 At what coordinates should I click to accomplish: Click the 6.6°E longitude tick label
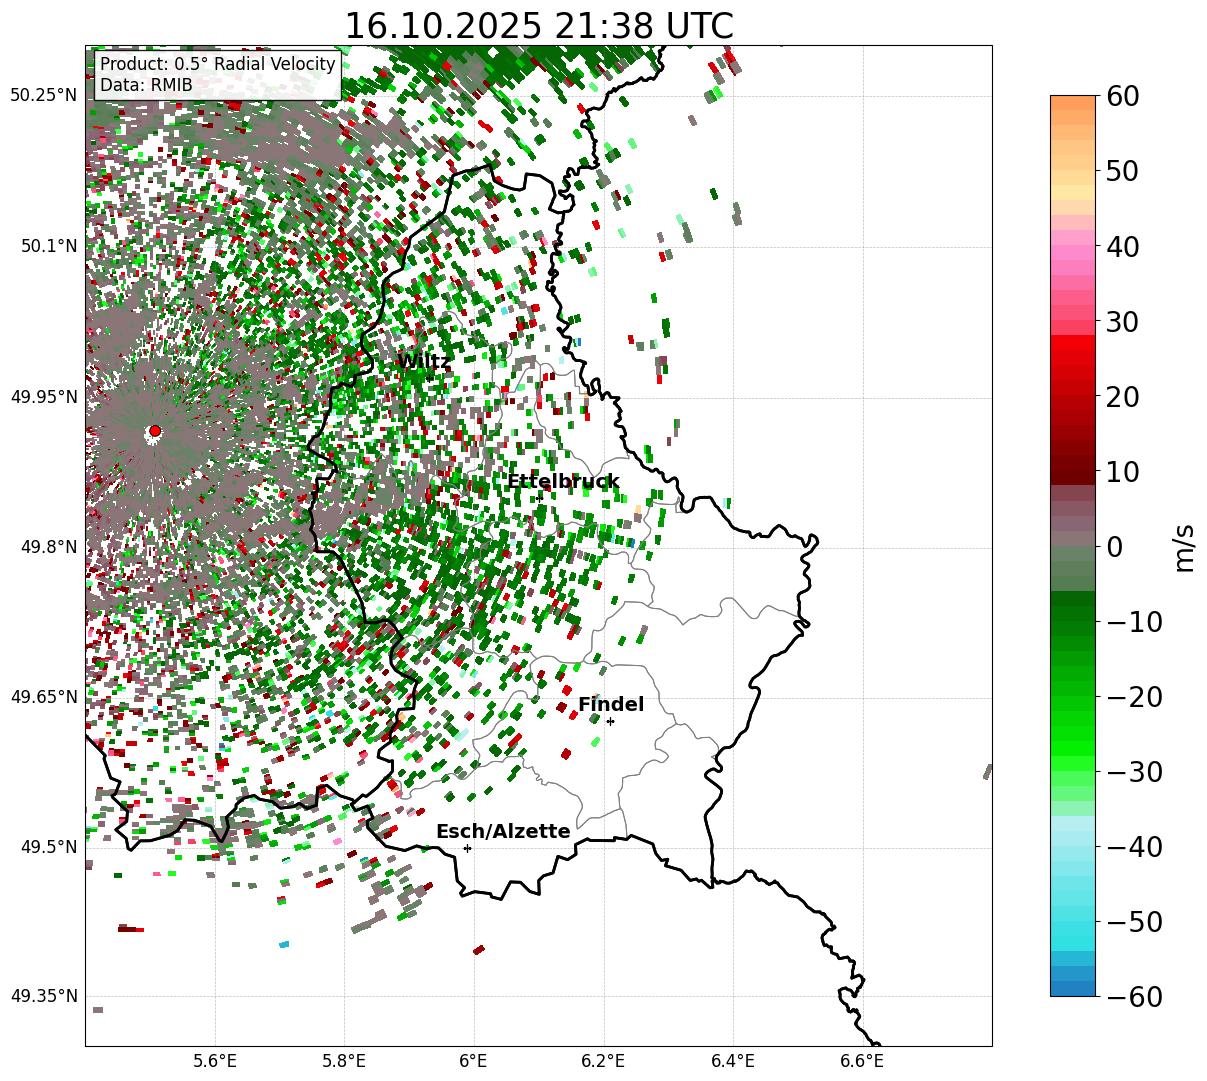click(862, 1061)
